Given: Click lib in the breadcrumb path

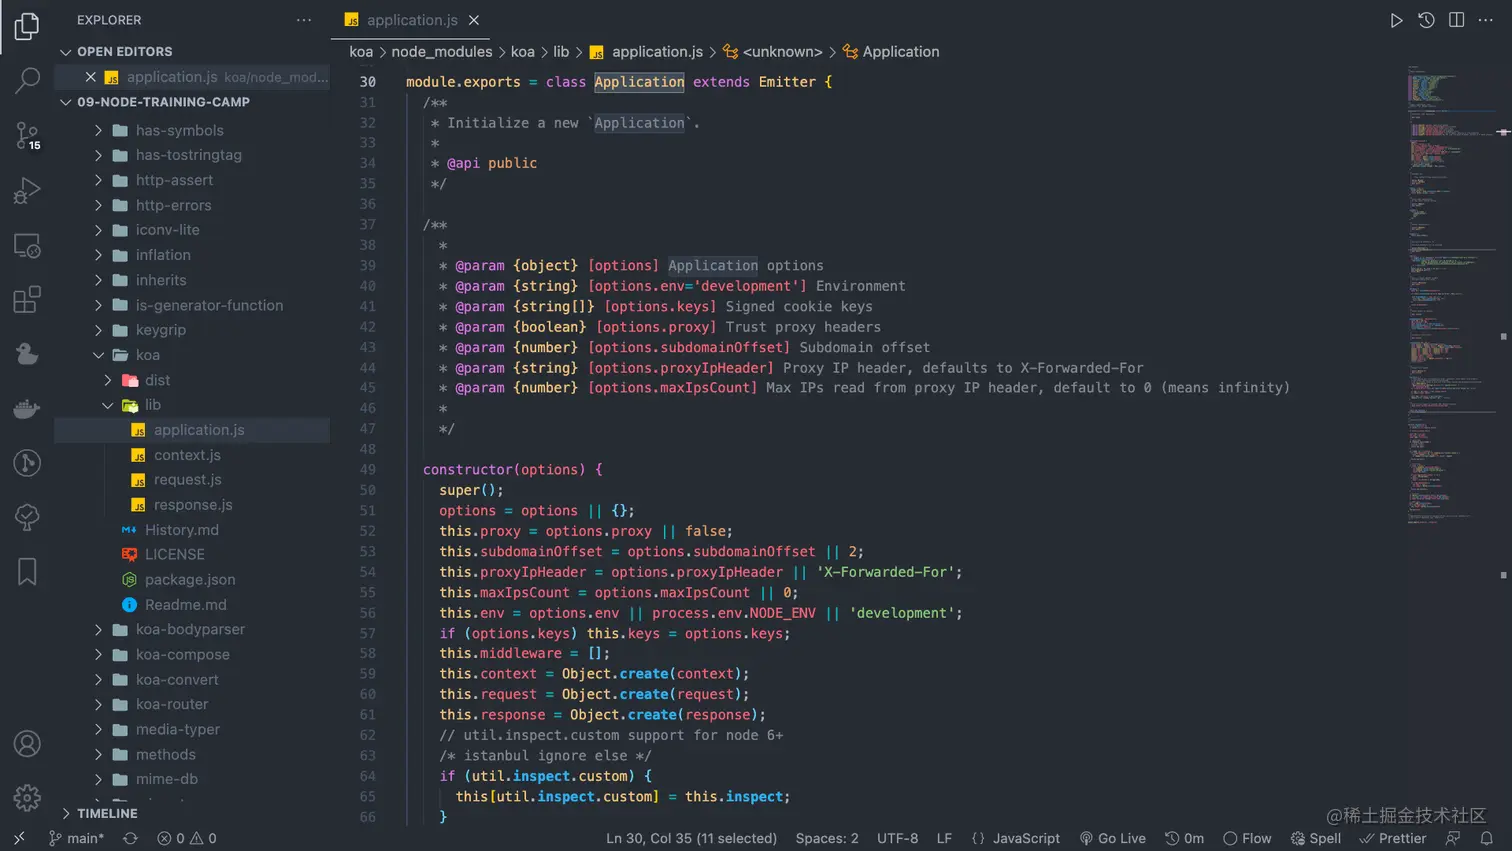Looking at the screenshot, I should 561,52.
